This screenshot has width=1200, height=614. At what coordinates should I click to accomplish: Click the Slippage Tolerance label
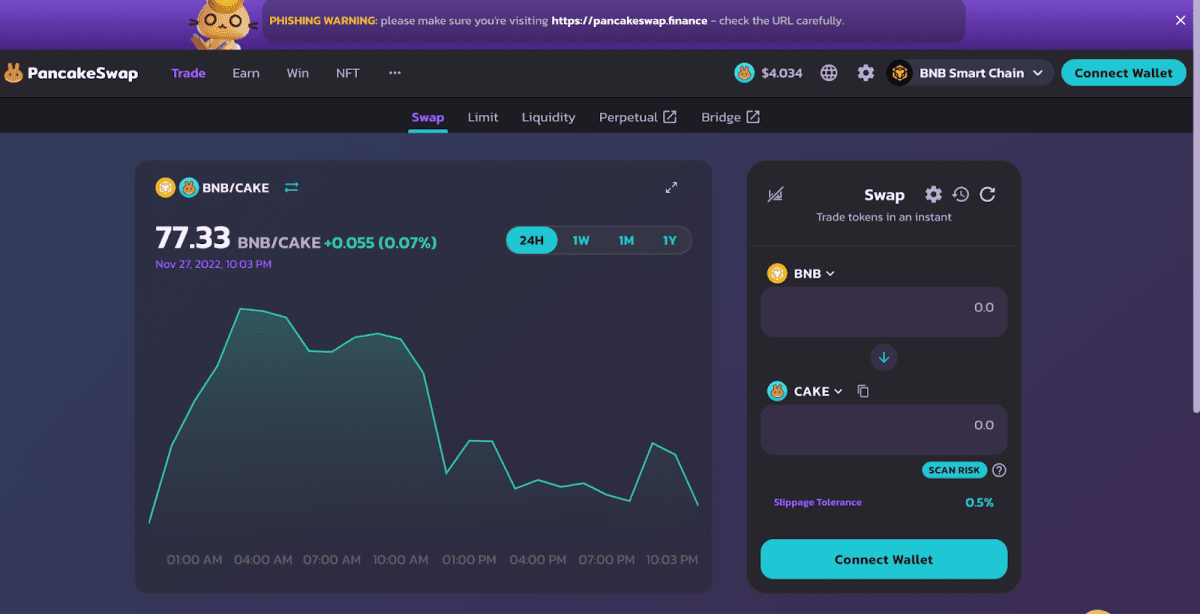click(817, 502)
